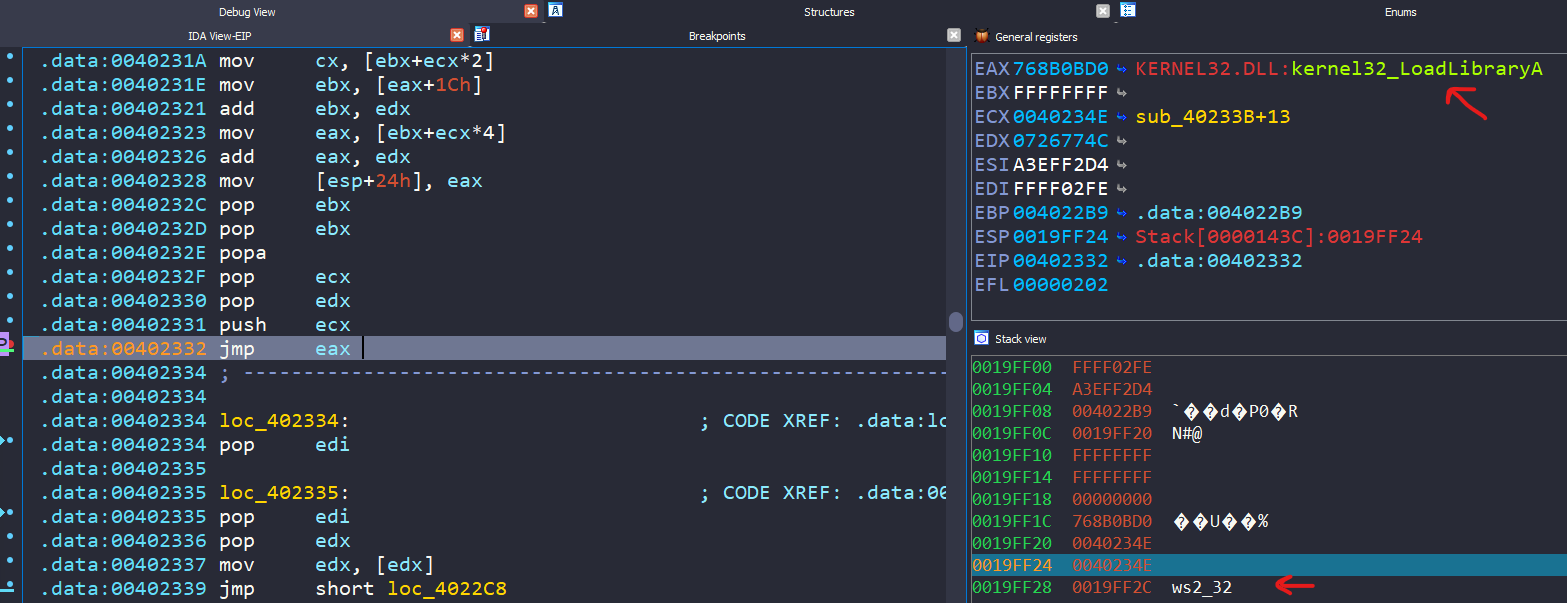This screenshot has width=1567, height=603.
Task: Click the Breakpoints tab icon
Action: 481,35
